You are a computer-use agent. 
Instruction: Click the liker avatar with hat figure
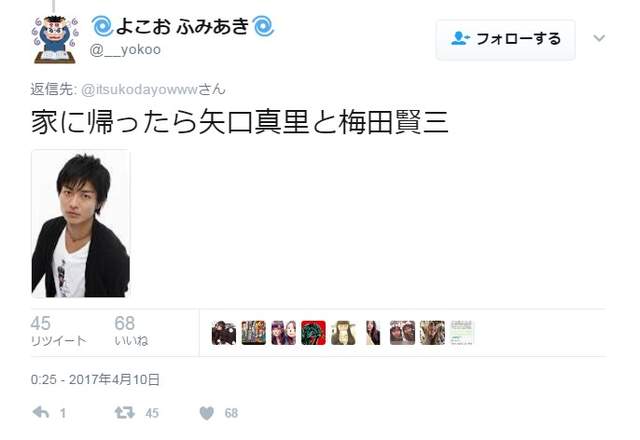coord(343,333)
